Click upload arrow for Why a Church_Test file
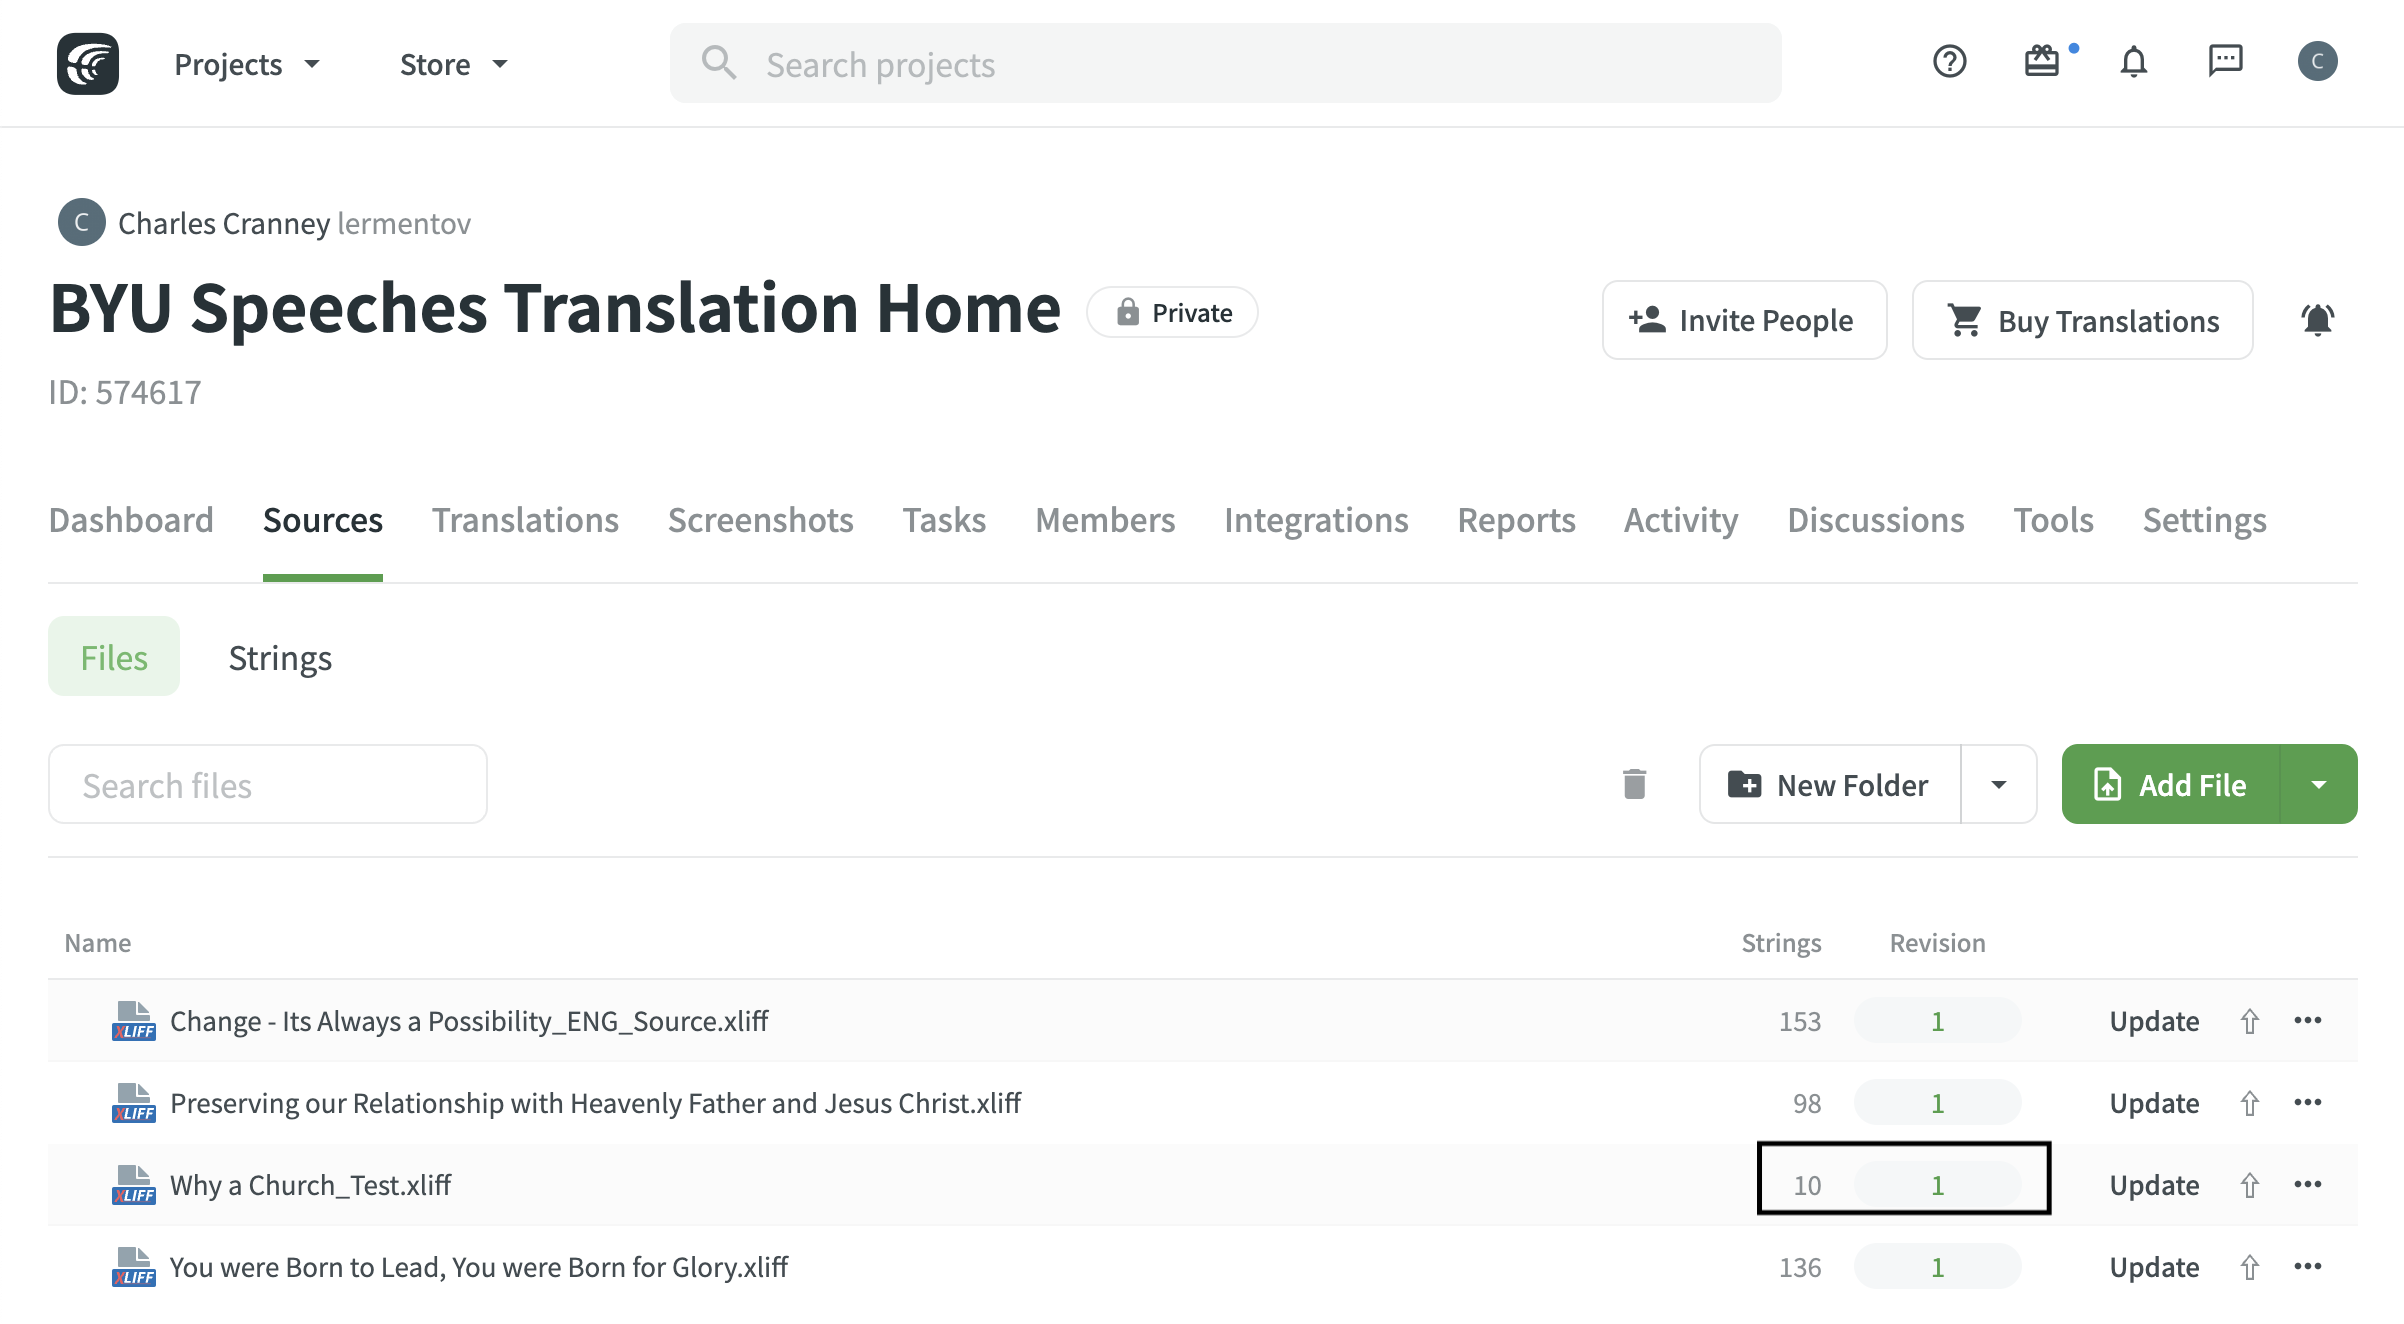2404x1324 pixels. pos(2249,1185)
